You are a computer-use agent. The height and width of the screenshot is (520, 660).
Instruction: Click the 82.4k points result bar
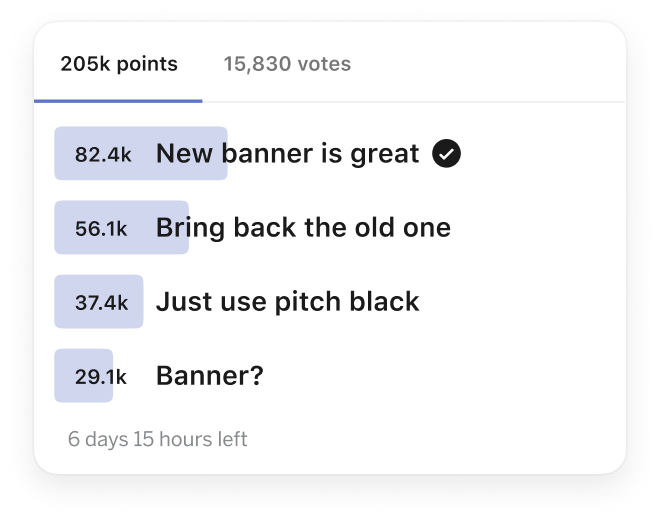(x=141, y=154)
